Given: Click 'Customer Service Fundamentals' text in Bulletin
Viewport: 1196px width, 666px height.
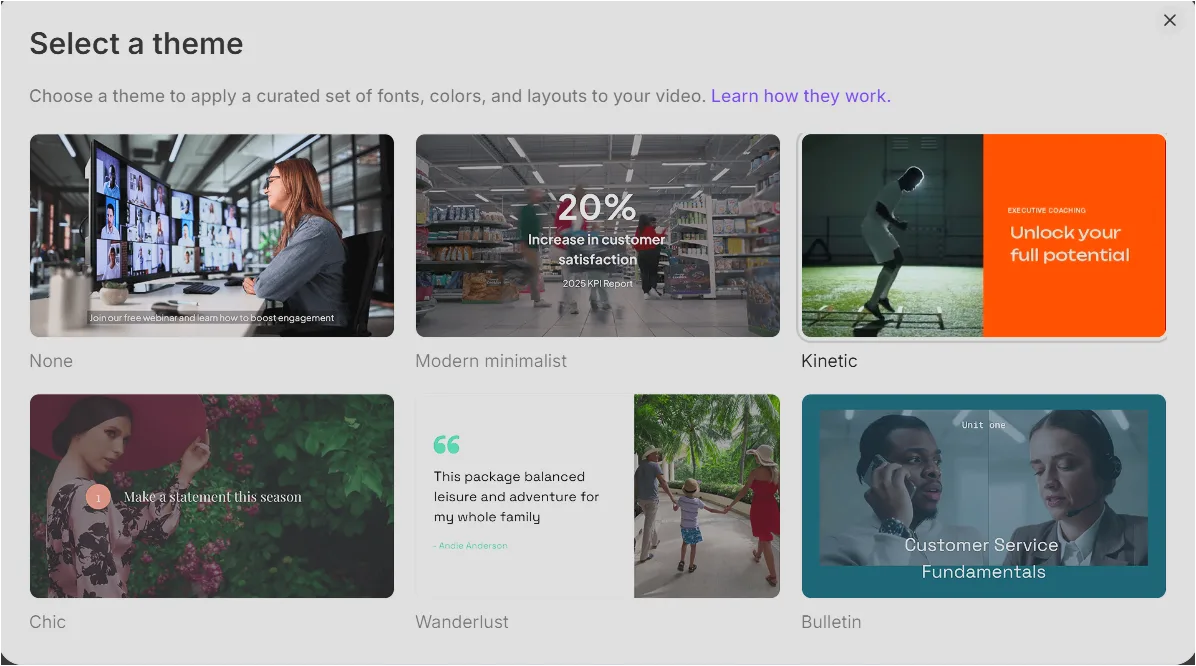Looking at the screenshot, I should [982, 558].
